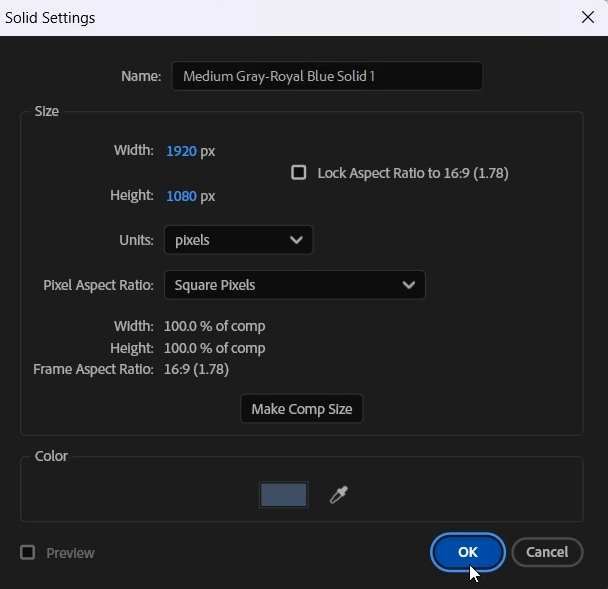Select the Width value 1920
The height and width of the screenshot is (589, 608).
pyautogui.click(x=181, y=151)
